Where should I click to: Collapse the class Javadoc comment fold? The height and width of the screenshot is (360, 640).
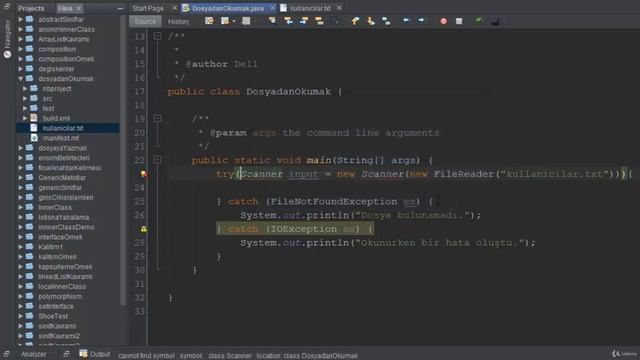[158, 36]
